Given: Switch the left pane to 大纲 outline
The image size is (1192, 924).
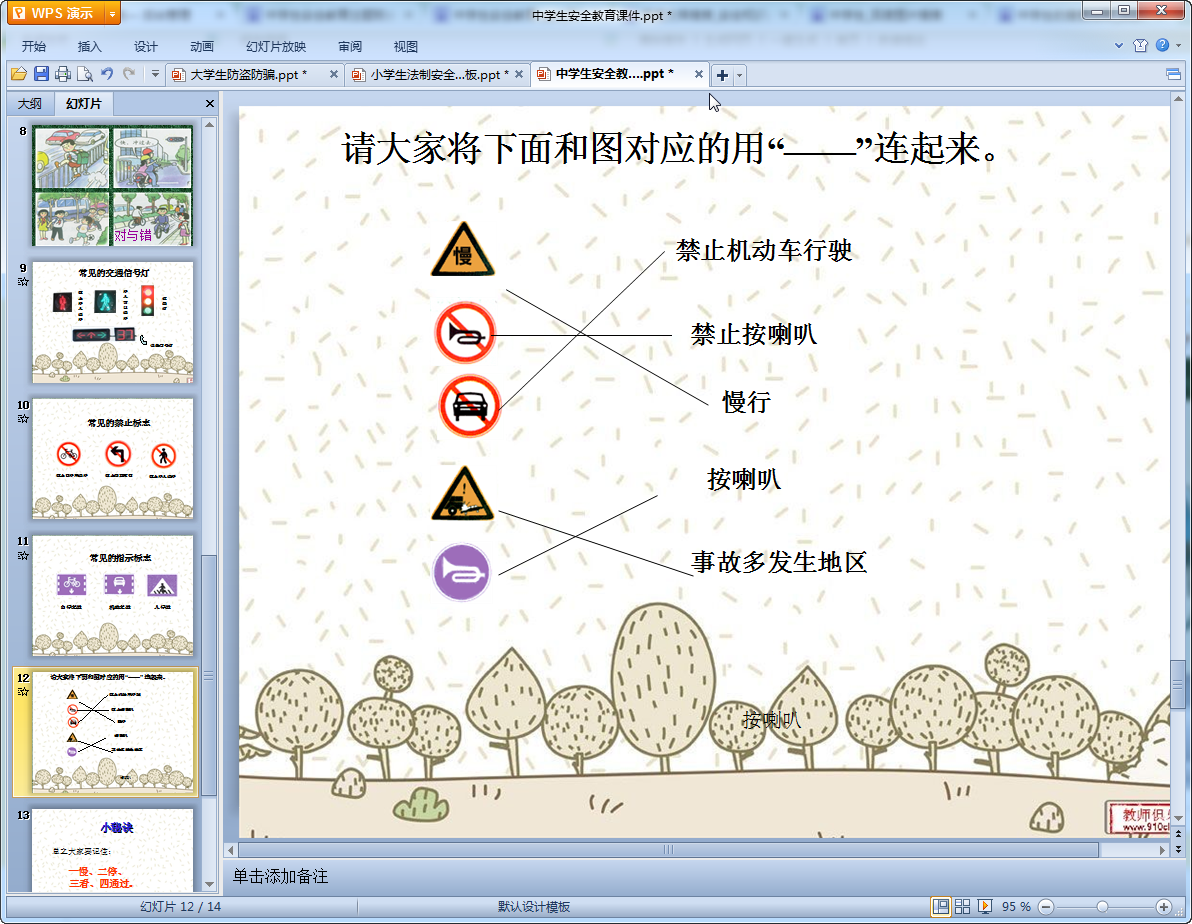Looking at the screenshot, I should [30, 103].
